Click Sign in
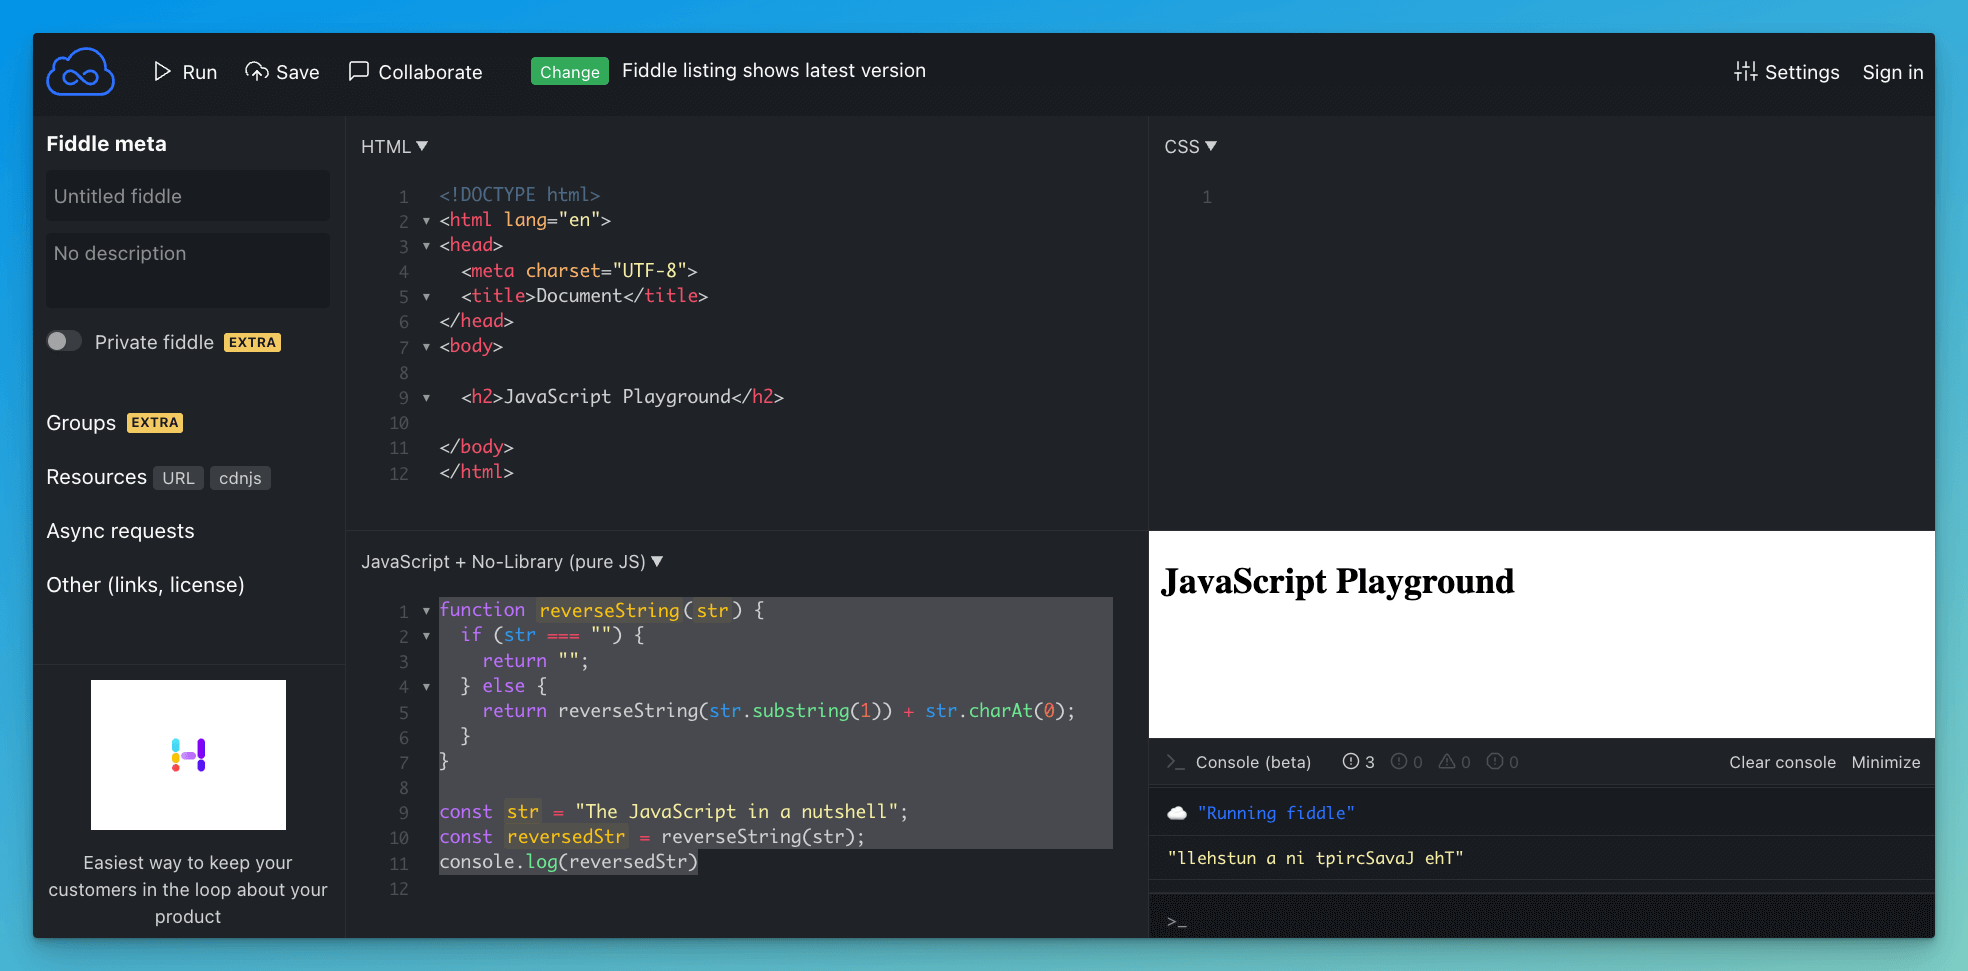Viewport: 1968px width, 971px height. coord(1892,71)
